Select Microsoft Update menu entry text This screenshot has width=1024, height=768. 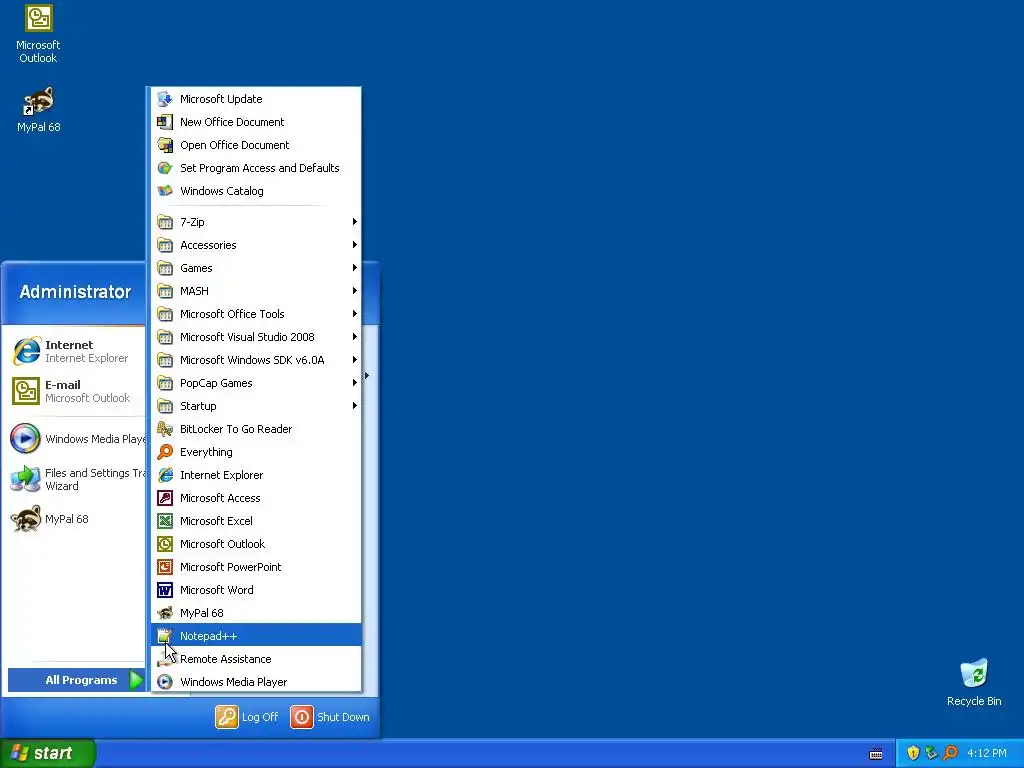(221, 99)
